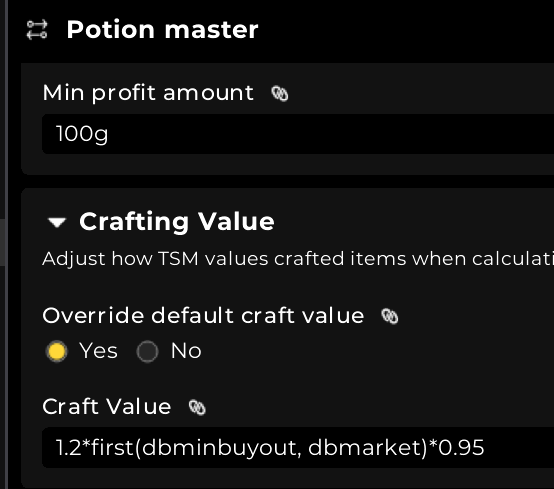
Task: Click the Adjust how TSM values description text
Action: 298,259
